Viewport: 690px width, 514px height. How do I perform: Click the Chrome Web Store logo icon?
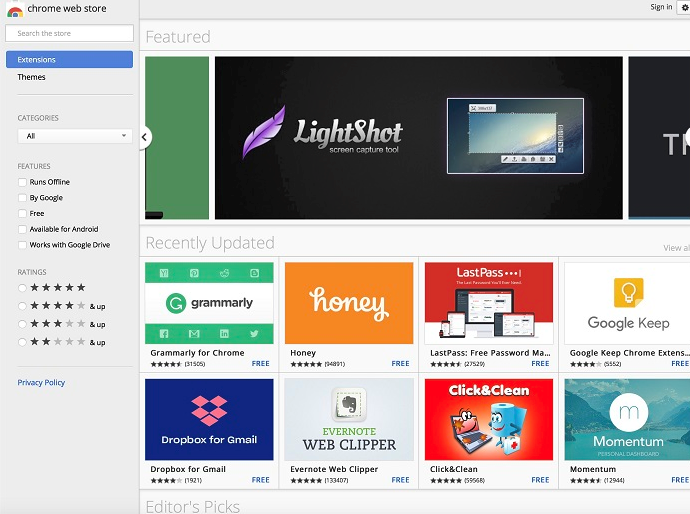(15, 10)
